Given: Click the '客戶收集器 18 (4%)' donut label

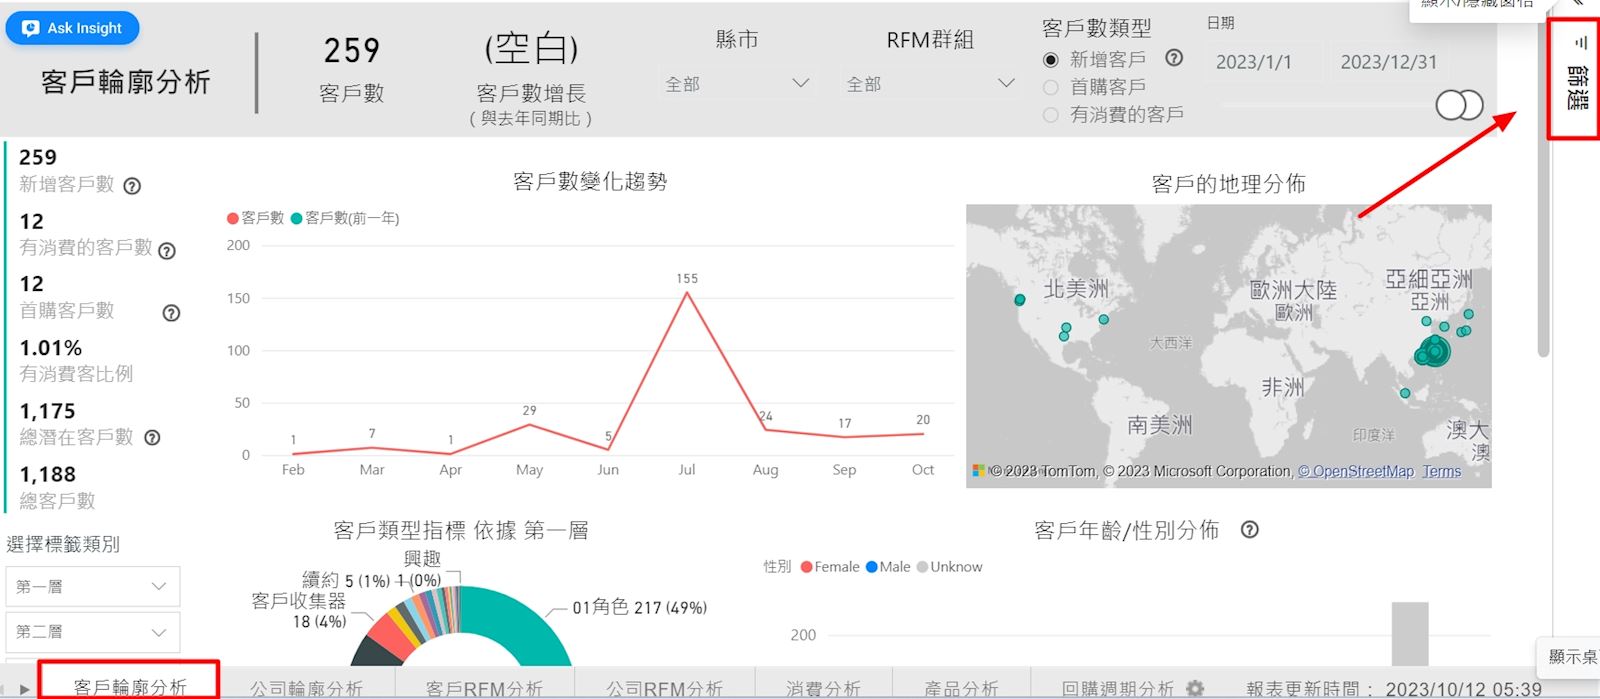Looking at the screenshot, I should tap(299, 611).
